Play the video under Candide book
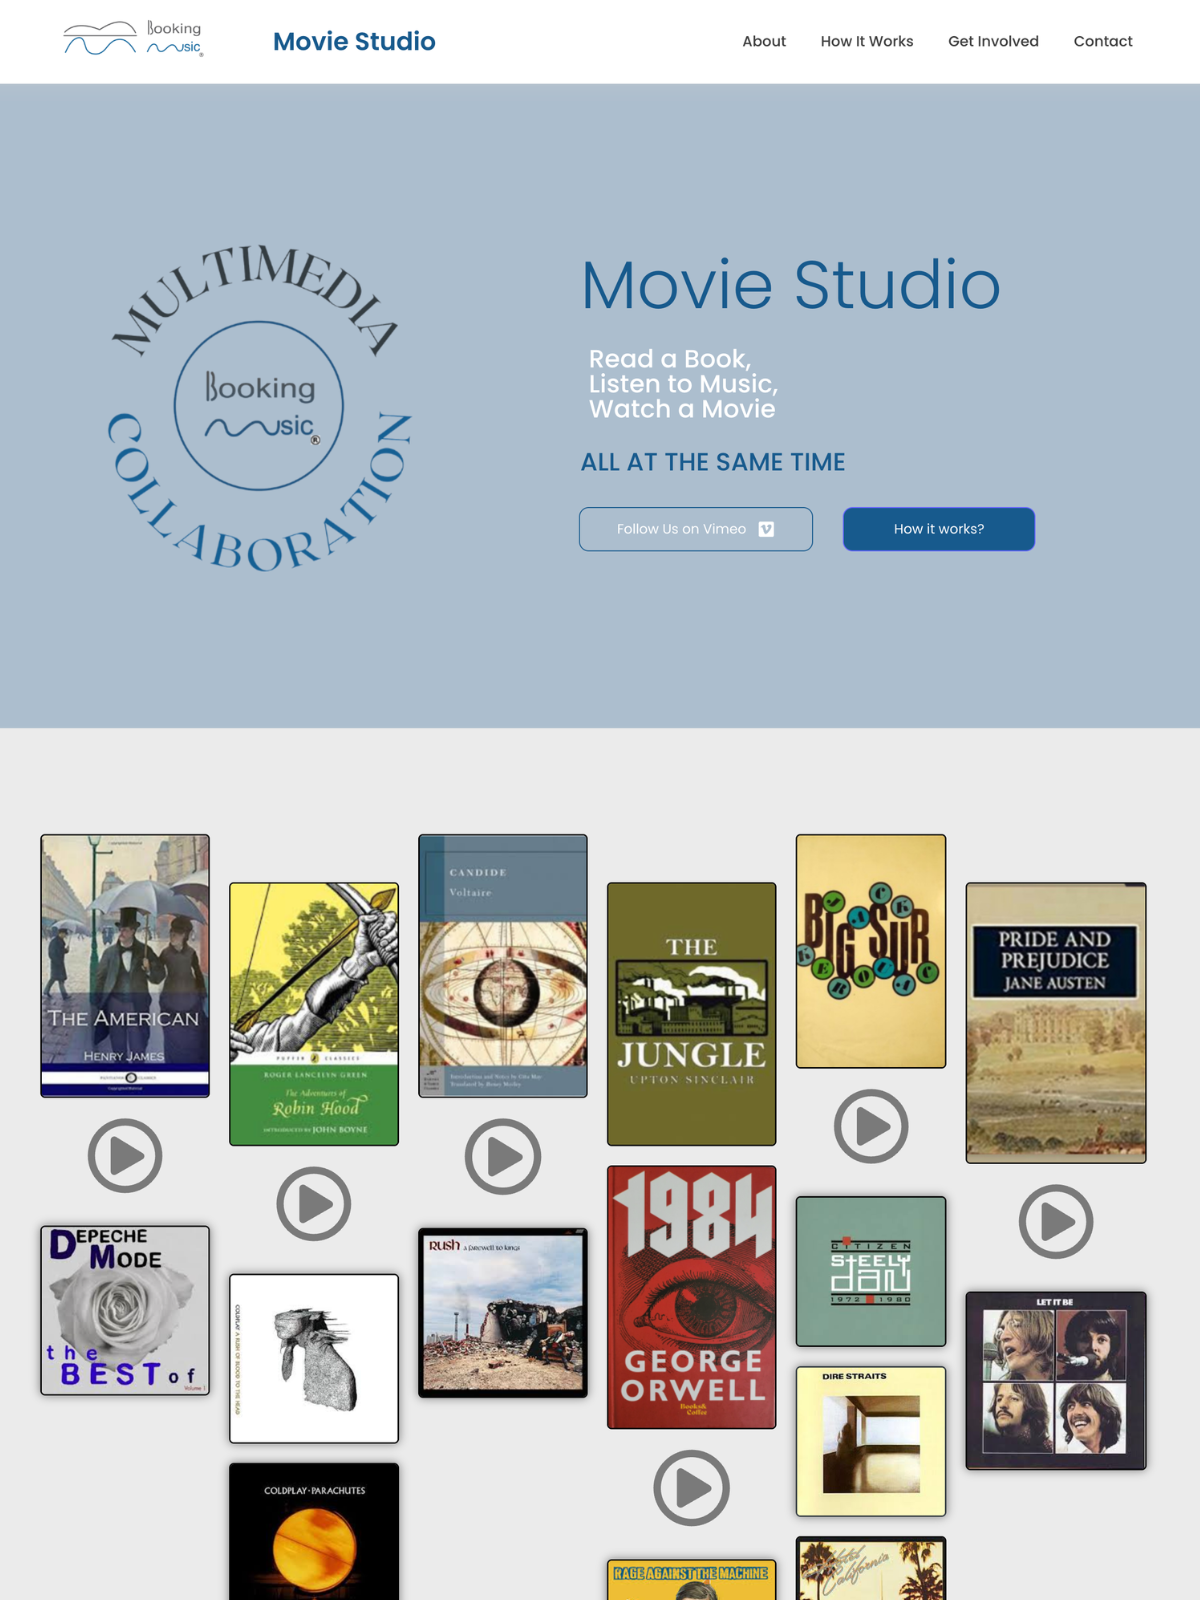1200x1600 pixels. [503, 1156]
